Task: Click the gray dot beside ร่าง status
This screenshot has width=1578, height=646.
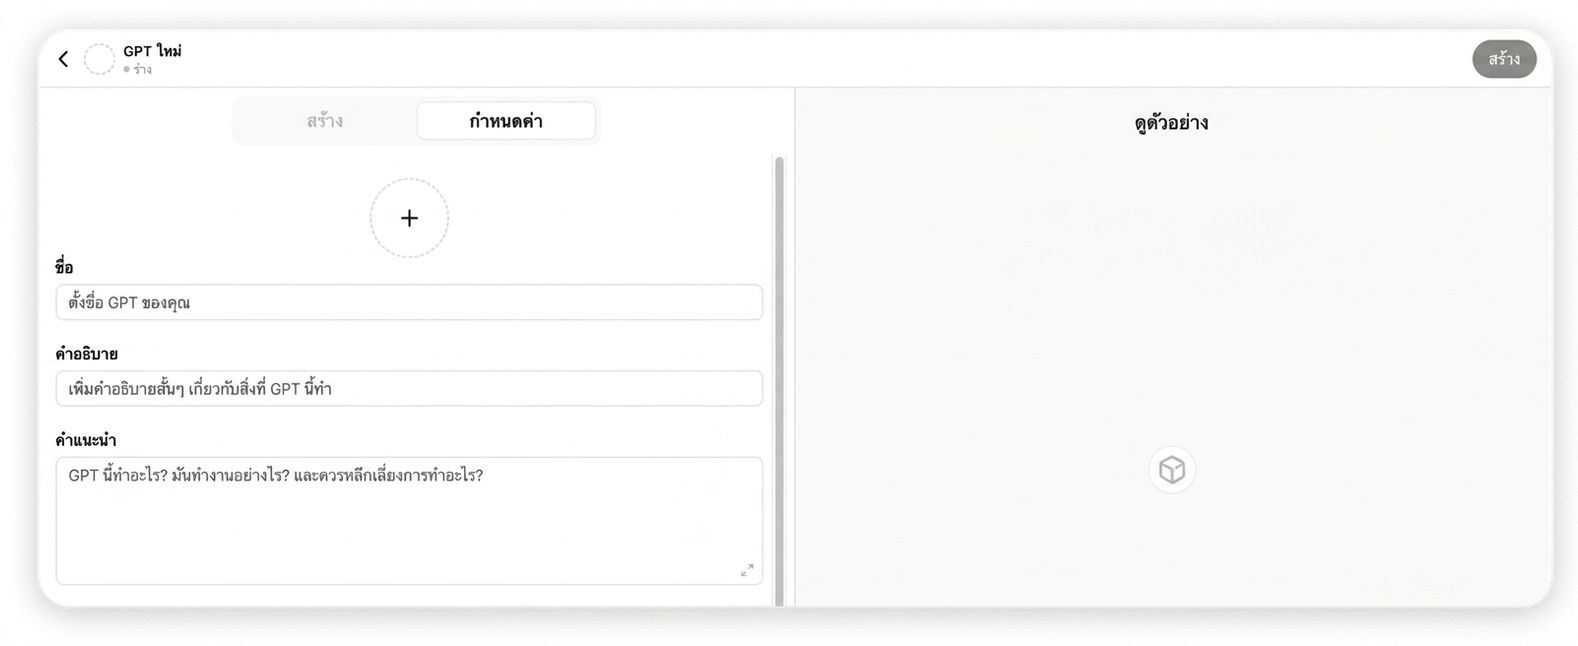Action: [127, 70]
